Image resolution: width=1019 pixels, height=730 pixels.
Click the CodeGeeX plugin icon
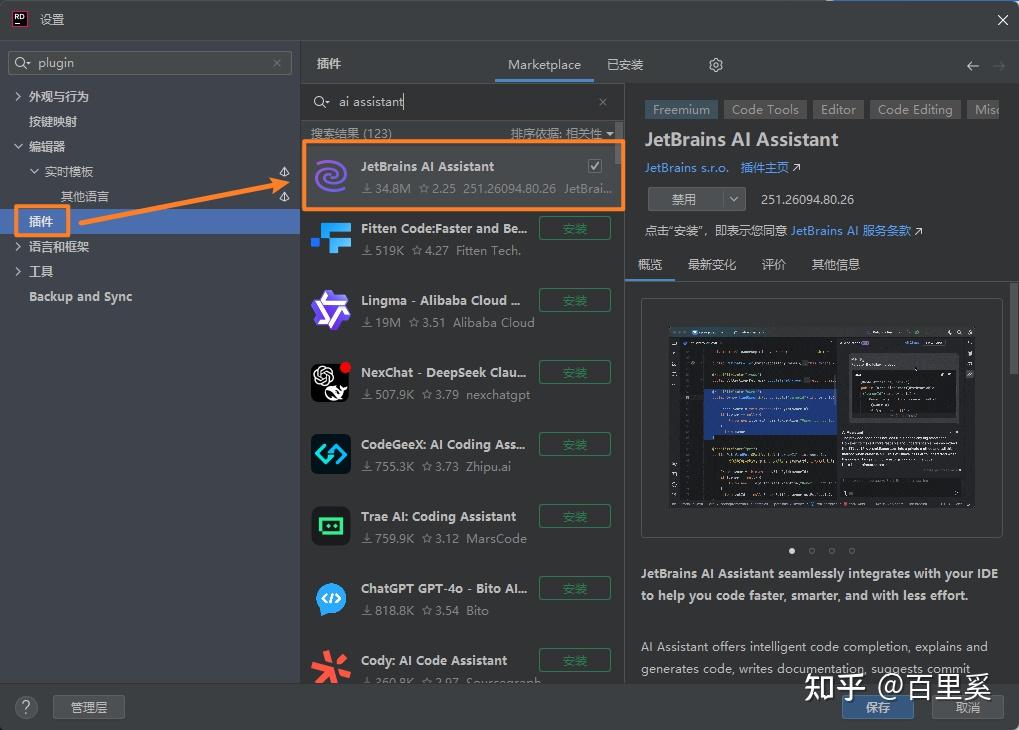[331, 454]
